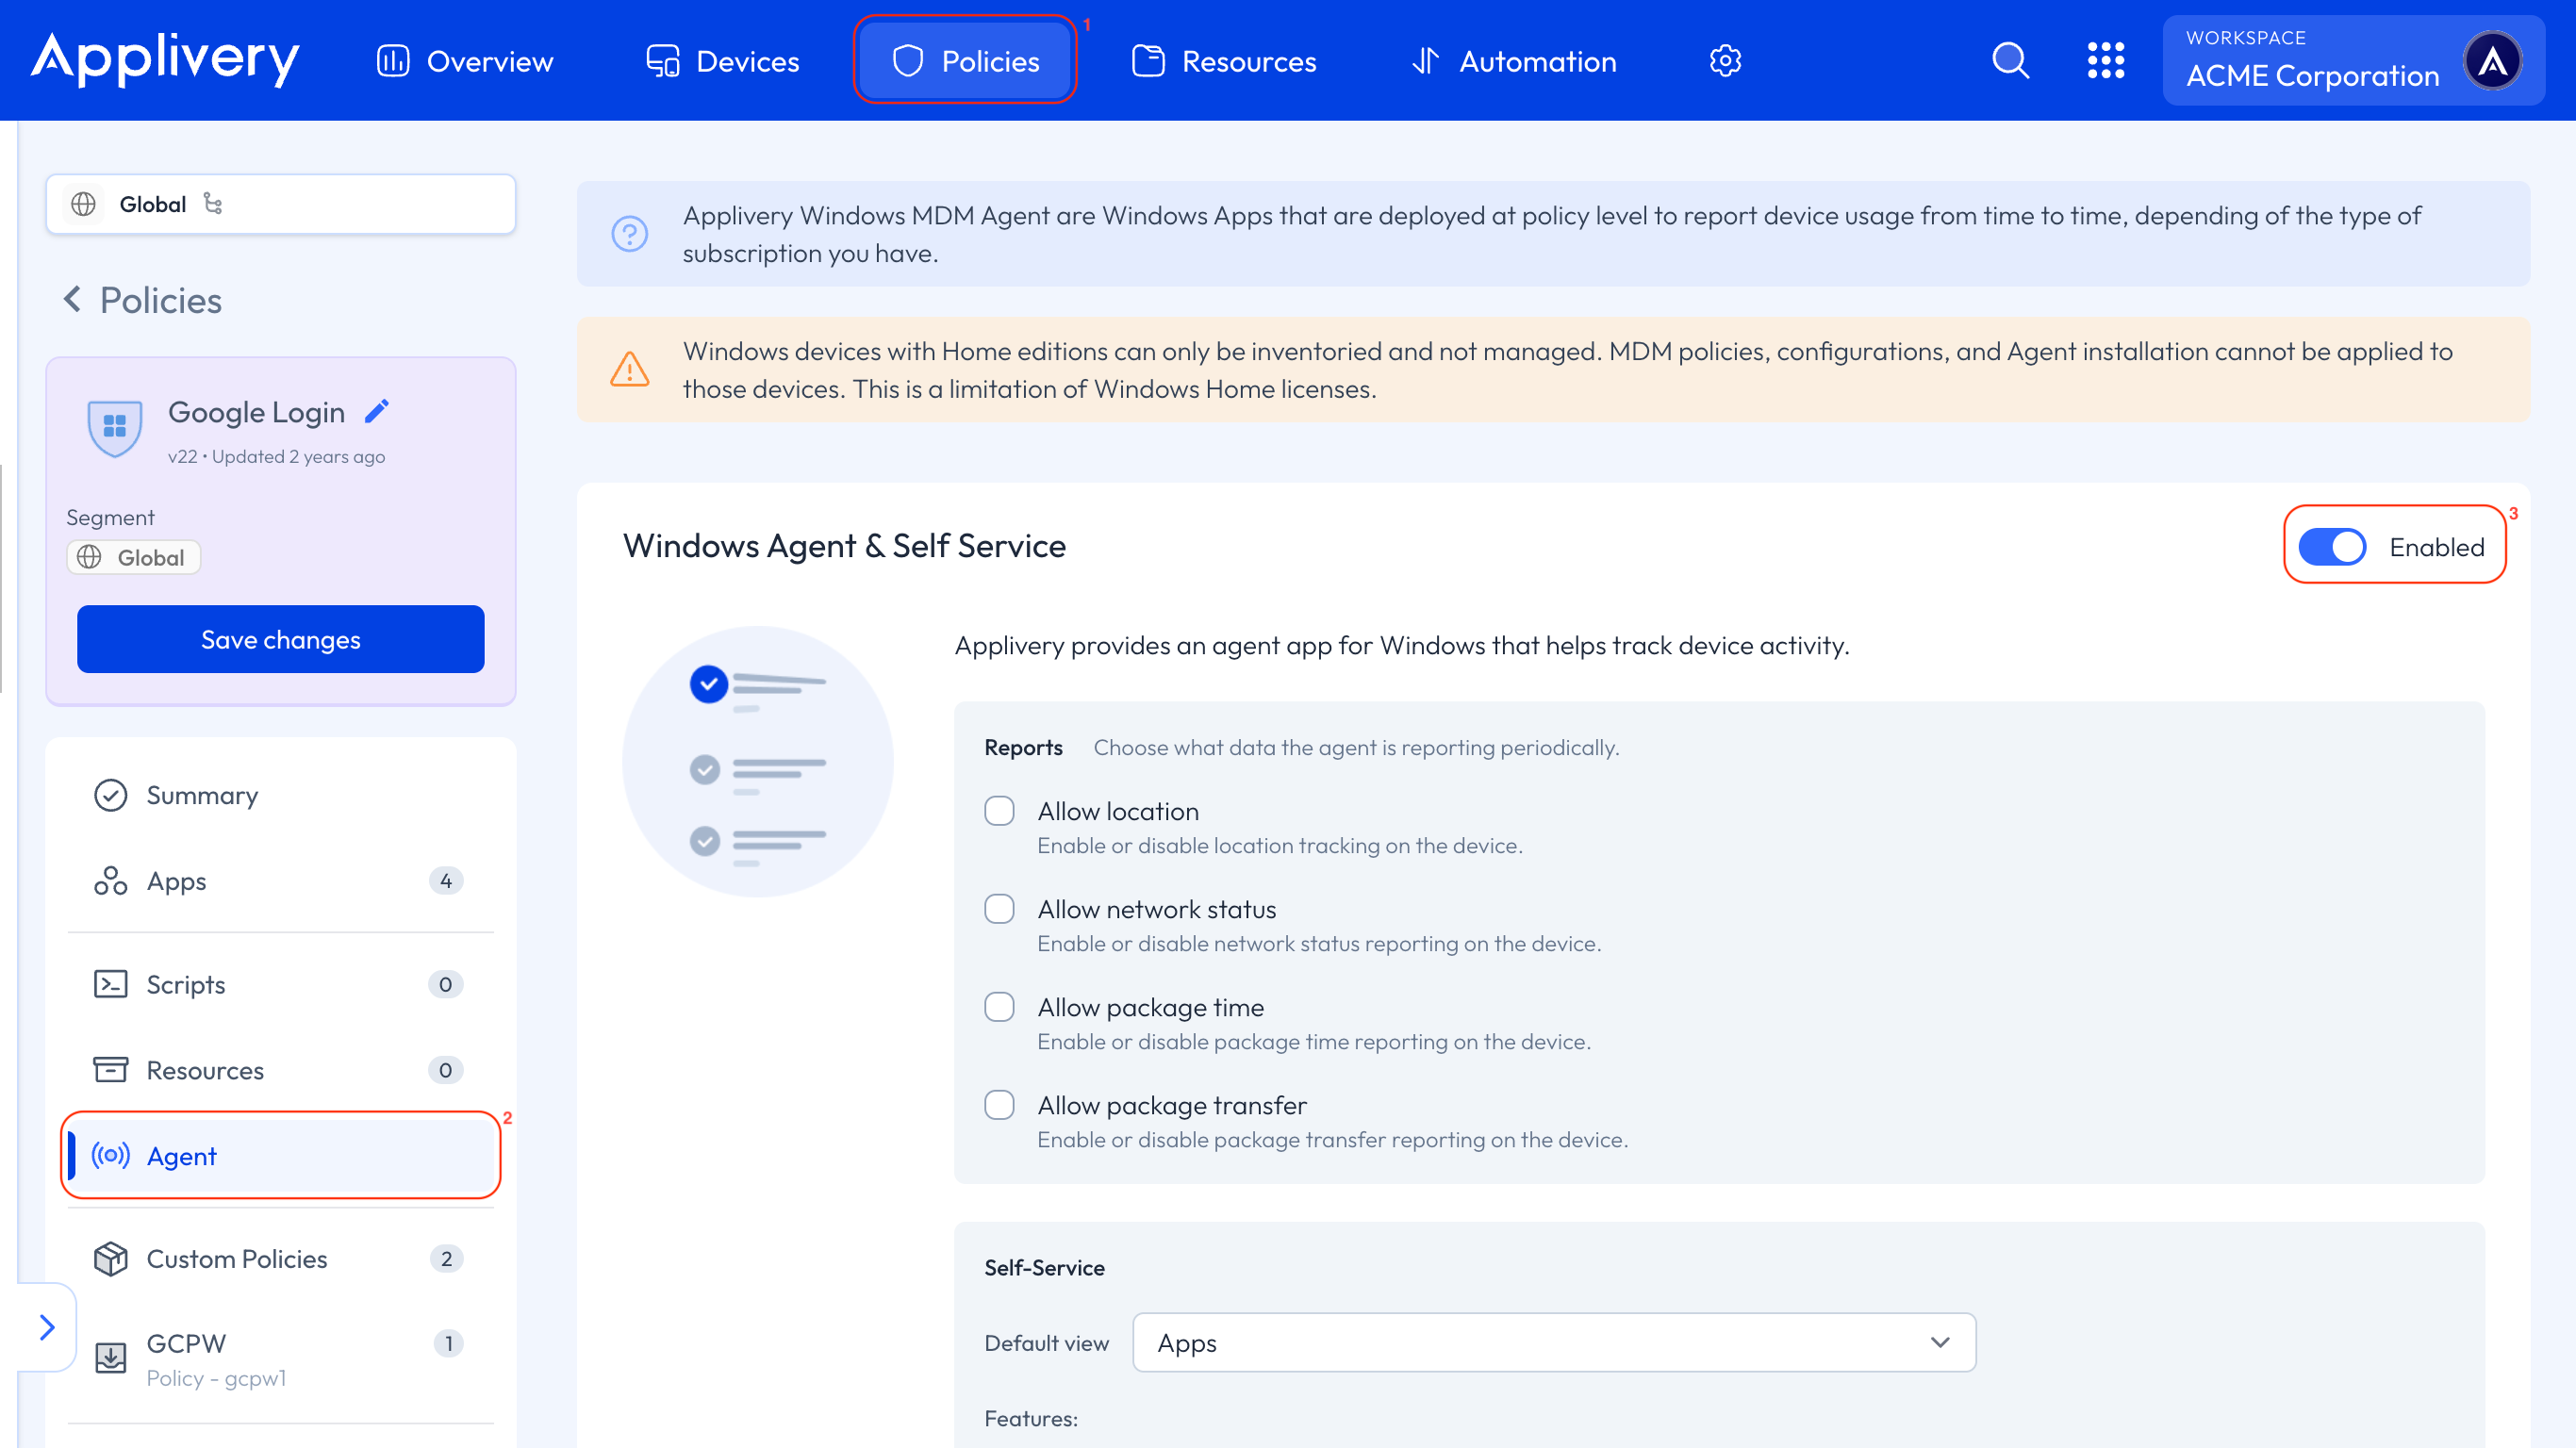Enable the Allow package transfer checkbox
2576x1448 pixels.
(x=999, y=1105)
